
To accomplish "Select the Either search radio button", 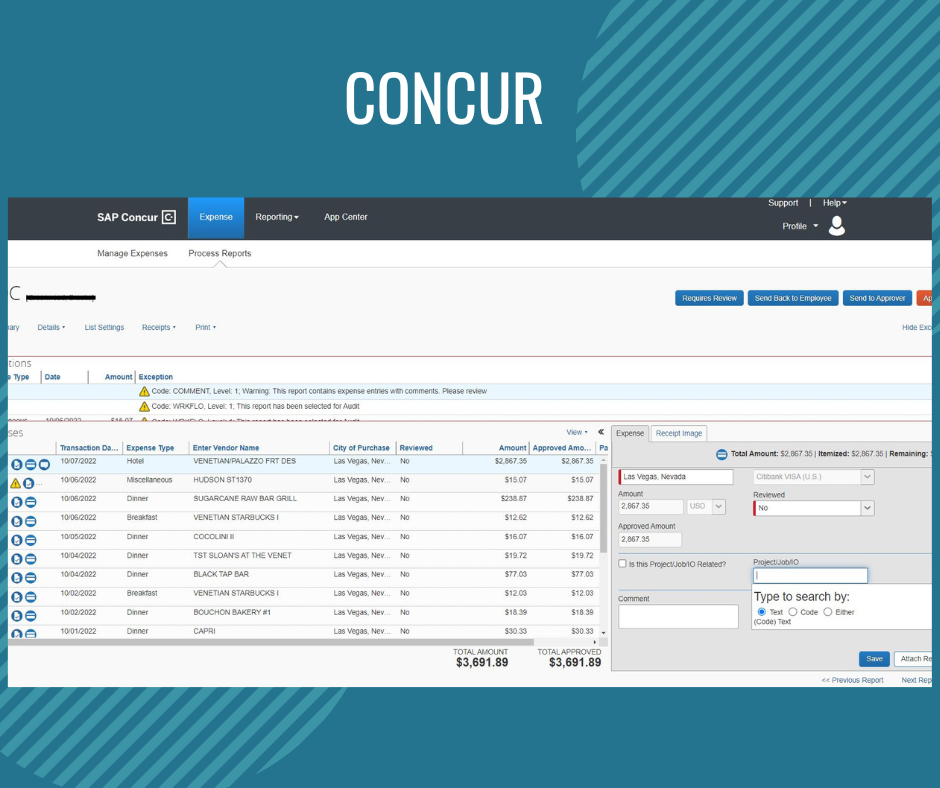I will 828,612.
